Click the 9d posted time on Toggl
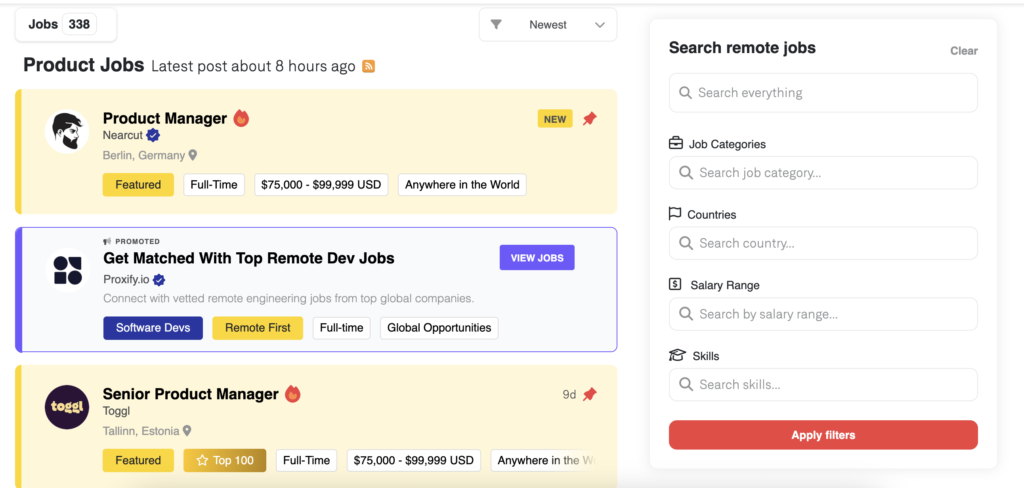The width and height of the screenshot is (1024, 488). click(x=569, y=395)
